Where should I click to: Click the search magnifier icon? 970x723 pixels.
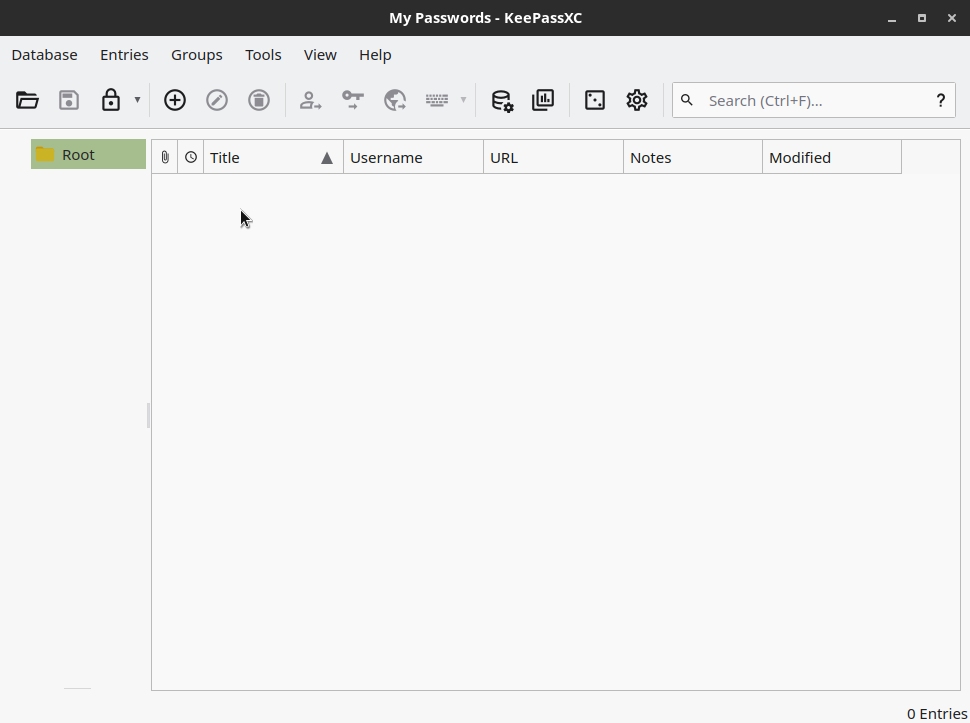click(687, 100)
